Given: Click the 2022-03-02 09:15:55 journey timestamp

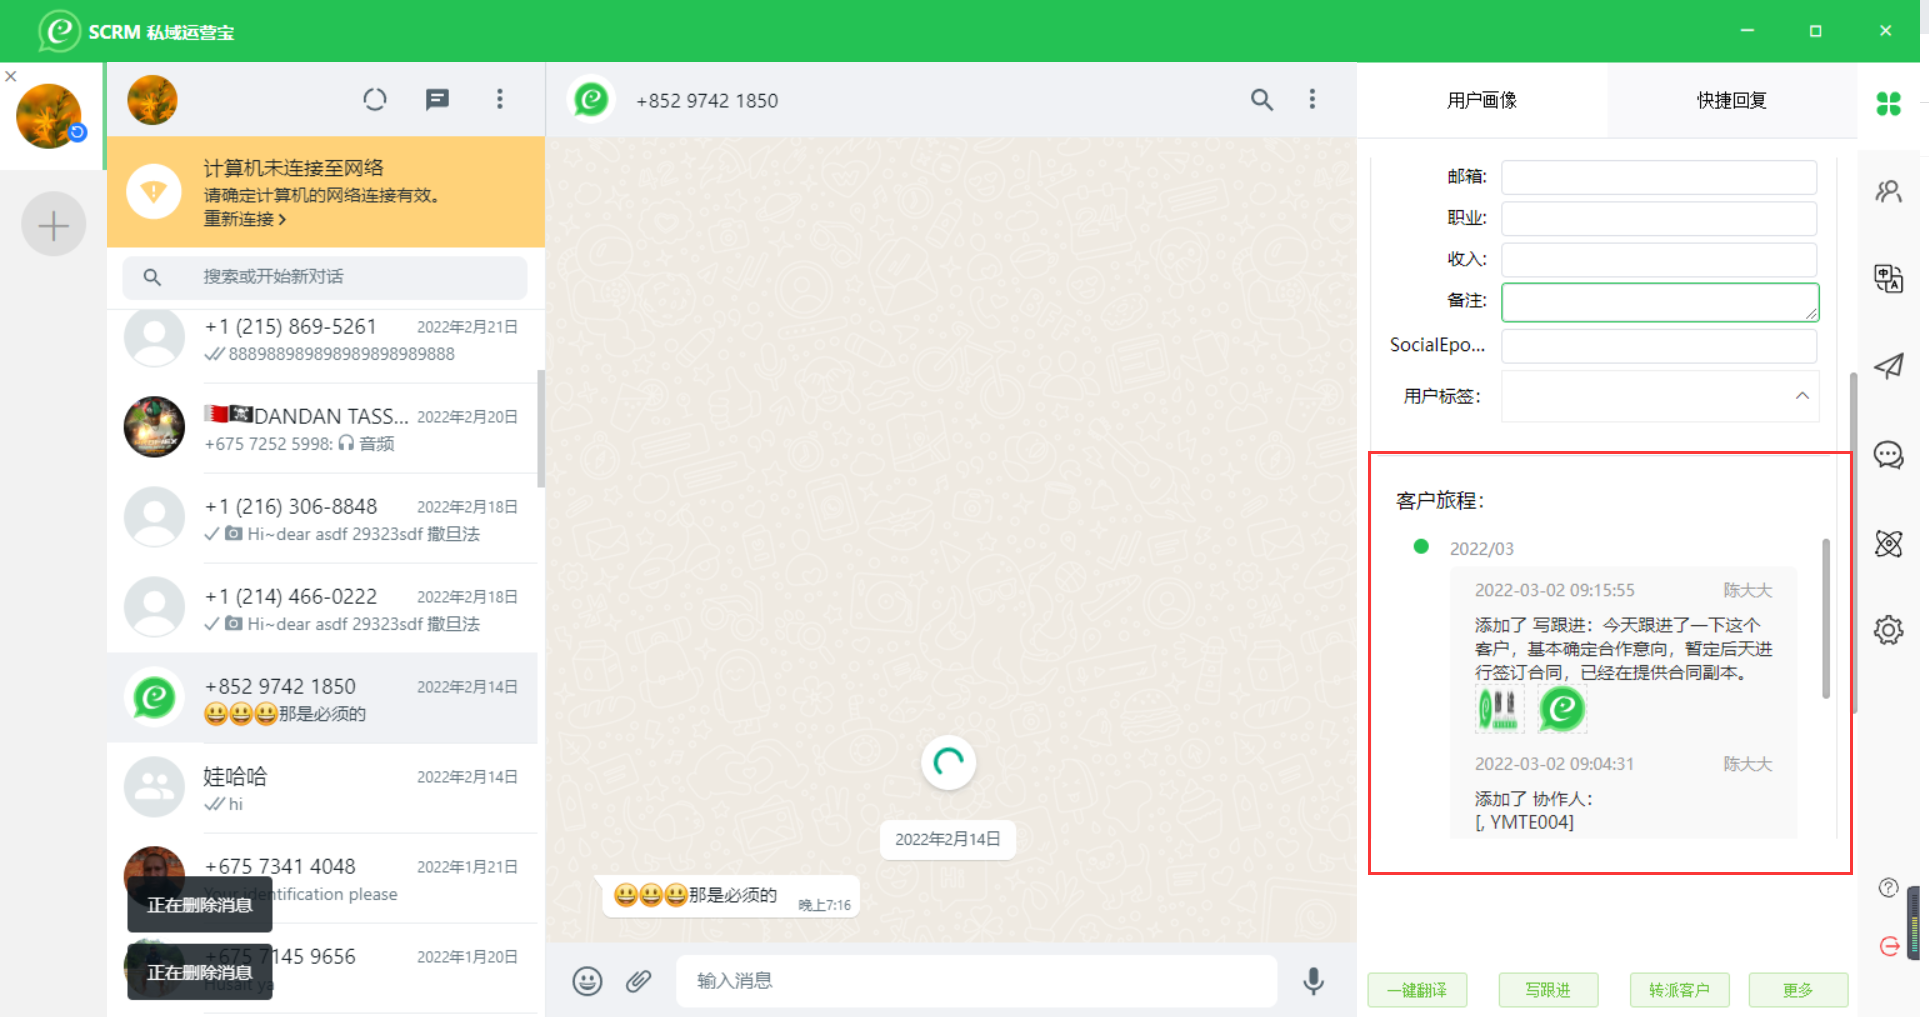Looking at the screenshot, I should 1555,591.
